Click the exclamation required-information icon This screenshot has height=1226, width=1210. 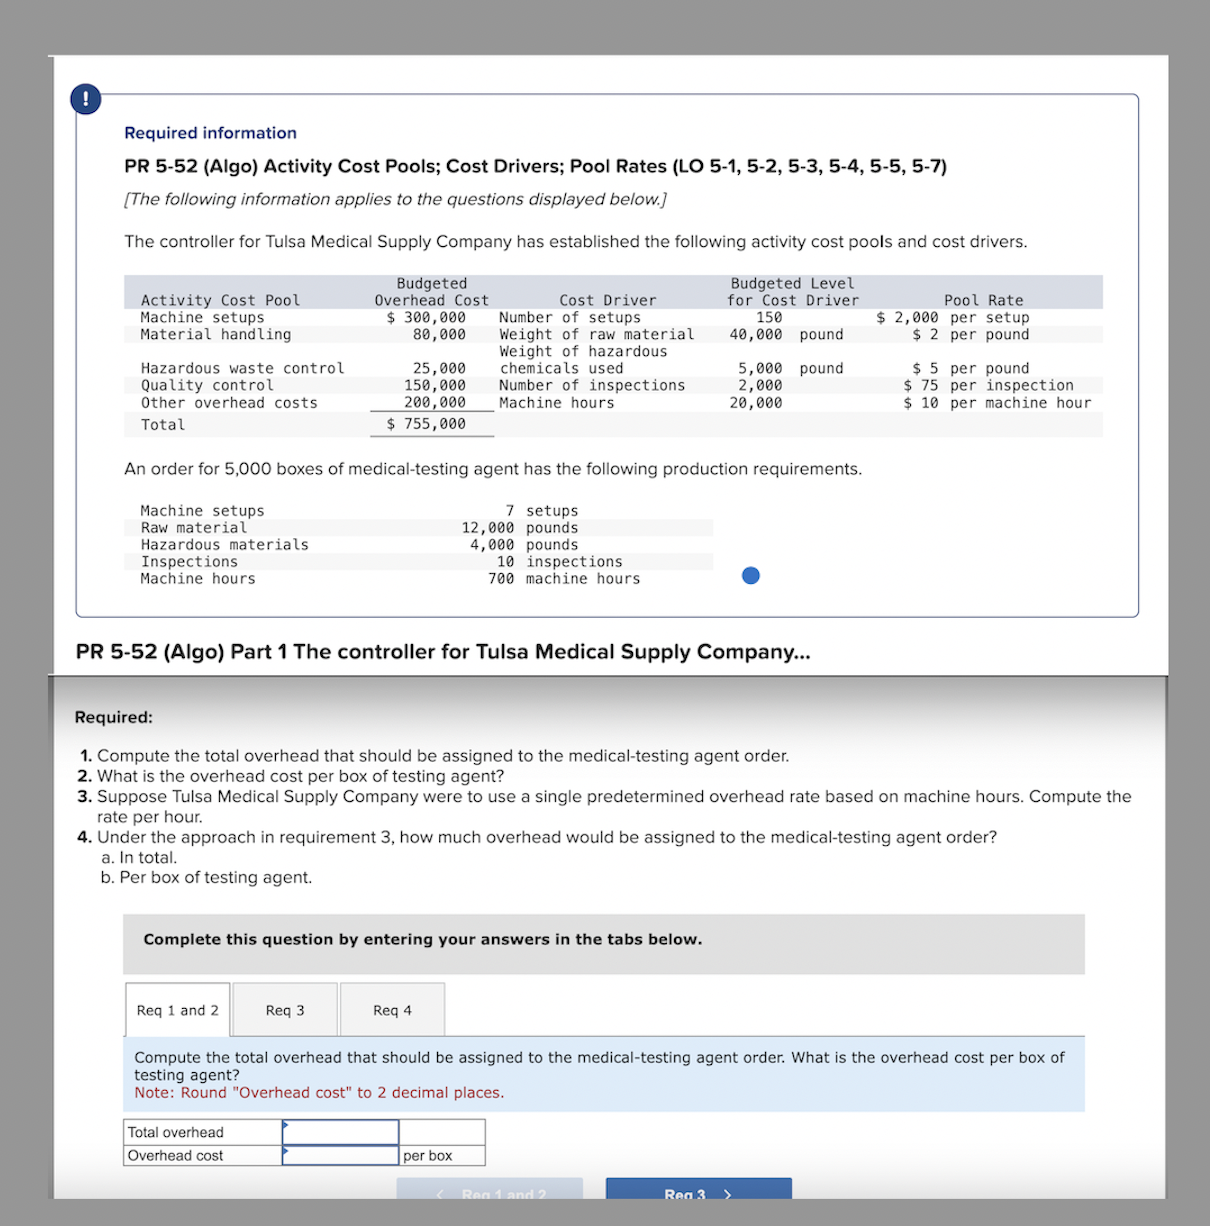pos(85,99)
